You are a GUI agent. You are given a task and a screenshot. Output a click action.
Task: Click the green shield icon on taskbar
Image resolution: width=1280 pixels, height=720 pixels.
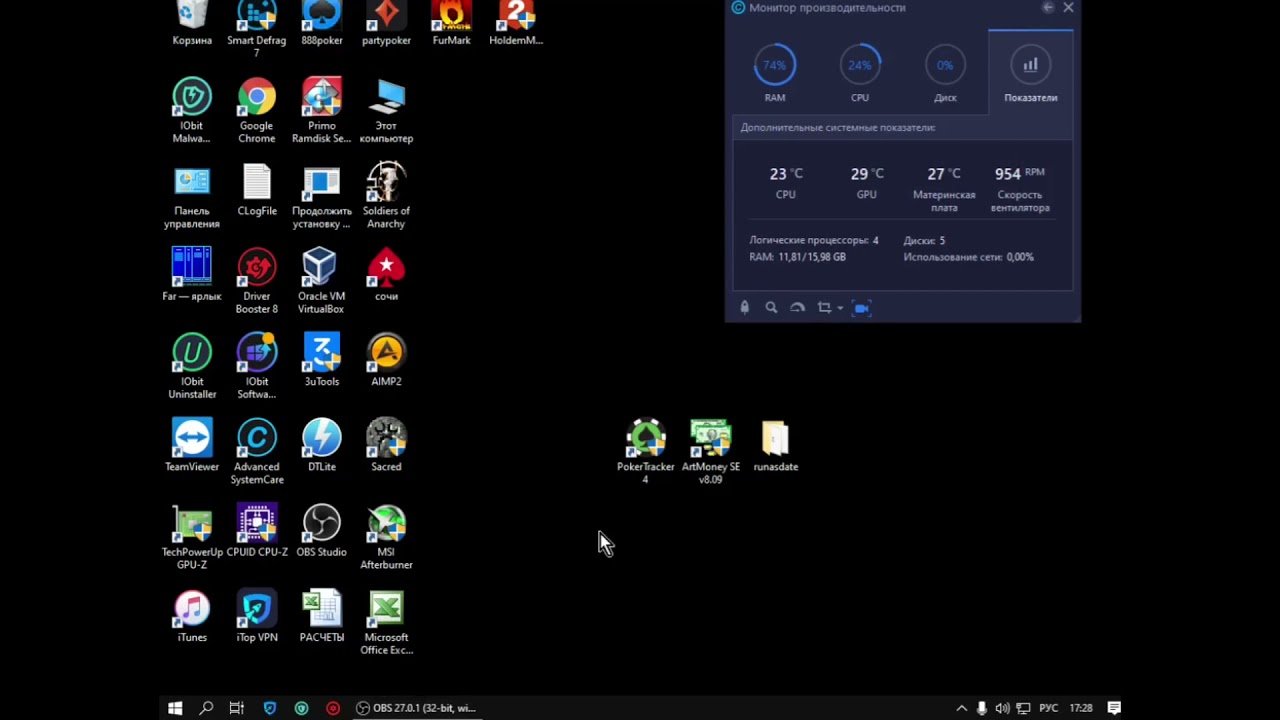(x=301, y=708)
